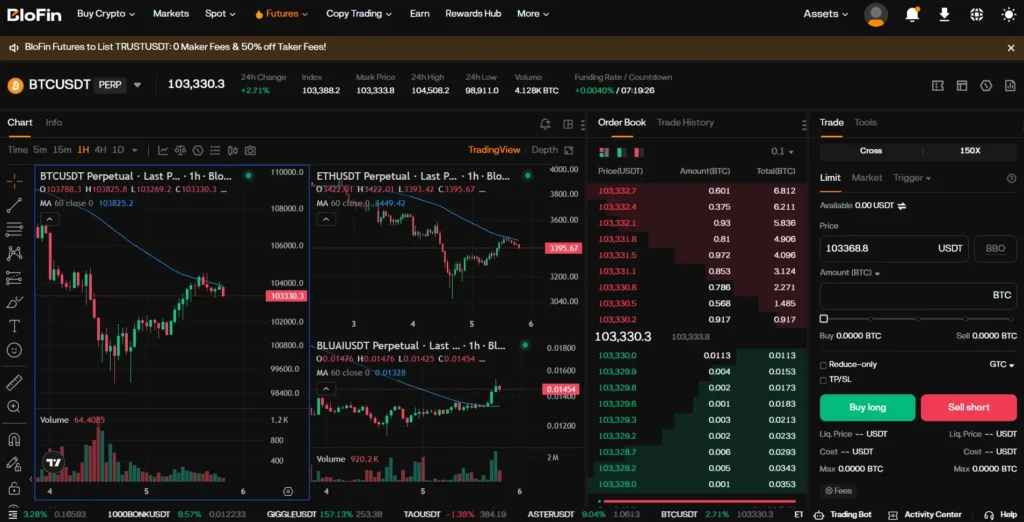Click the Buy long button
This screenshot has height=522, width=1024.
tap(867, 408)
